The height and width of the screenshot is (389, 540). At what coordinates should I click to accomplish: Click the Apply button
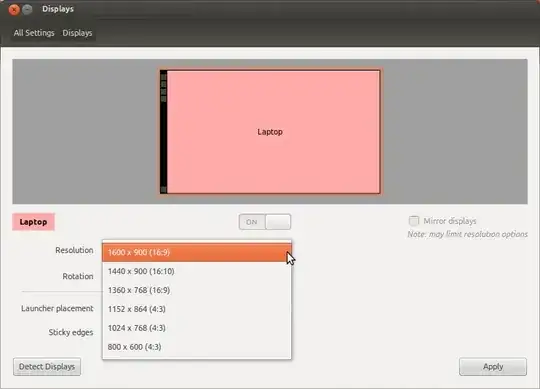tap(493, 367)
